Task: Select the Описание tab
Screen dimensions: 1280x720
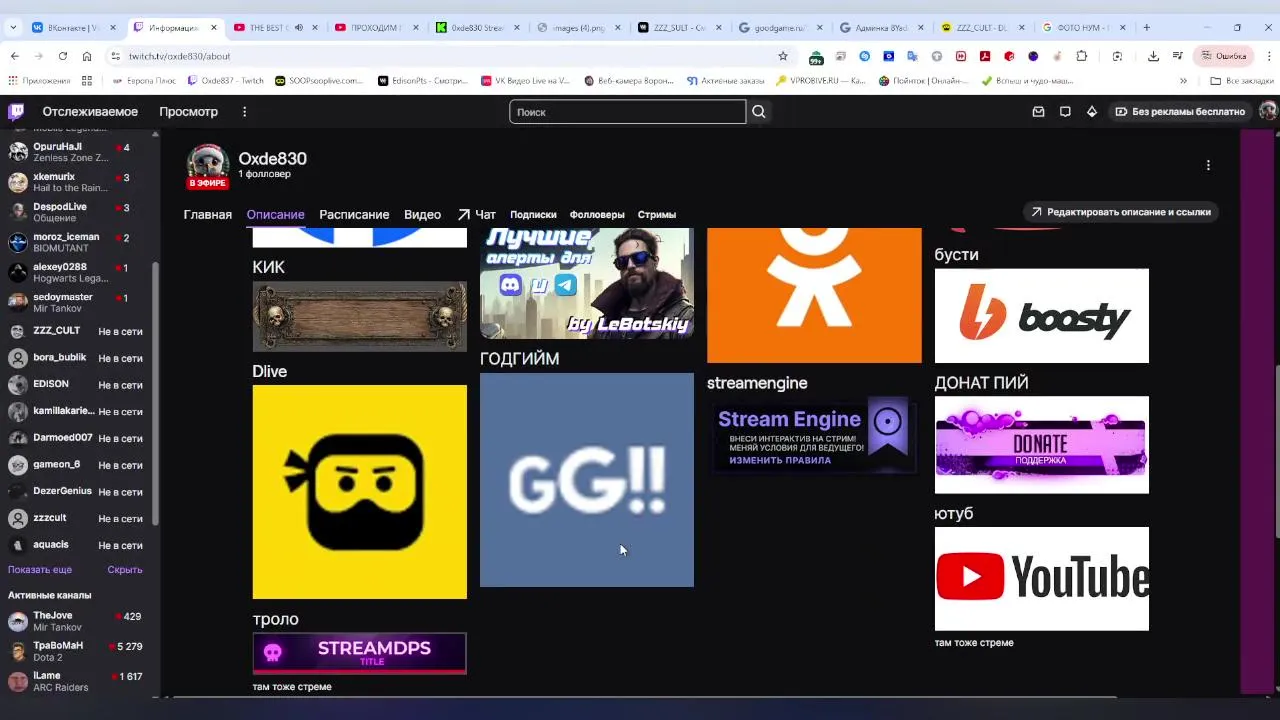Action: pos(275,215)
